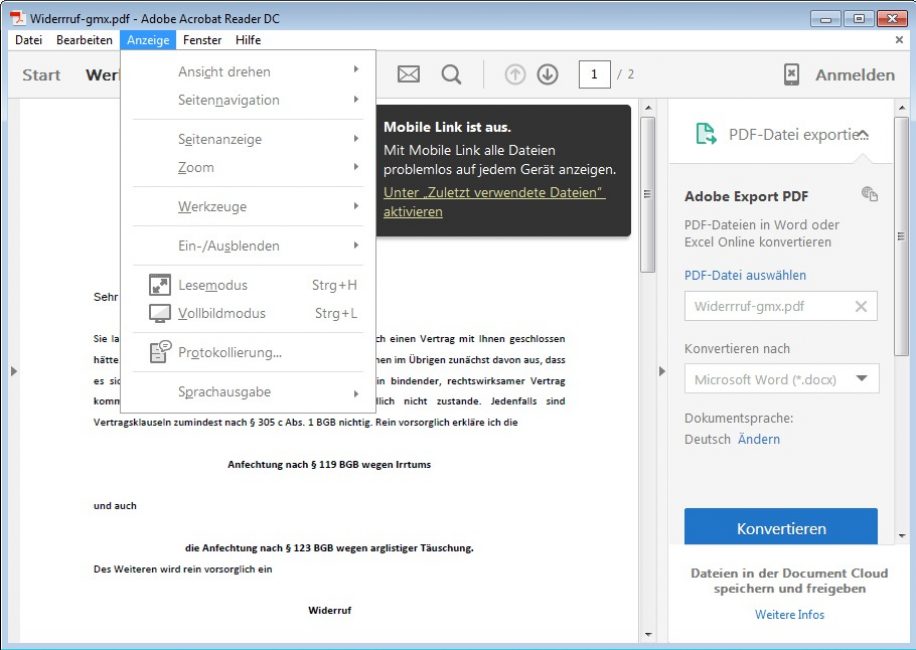Switch to the Start tab
Viewport: 916px width, 650px height.
(x=41, y=75)
